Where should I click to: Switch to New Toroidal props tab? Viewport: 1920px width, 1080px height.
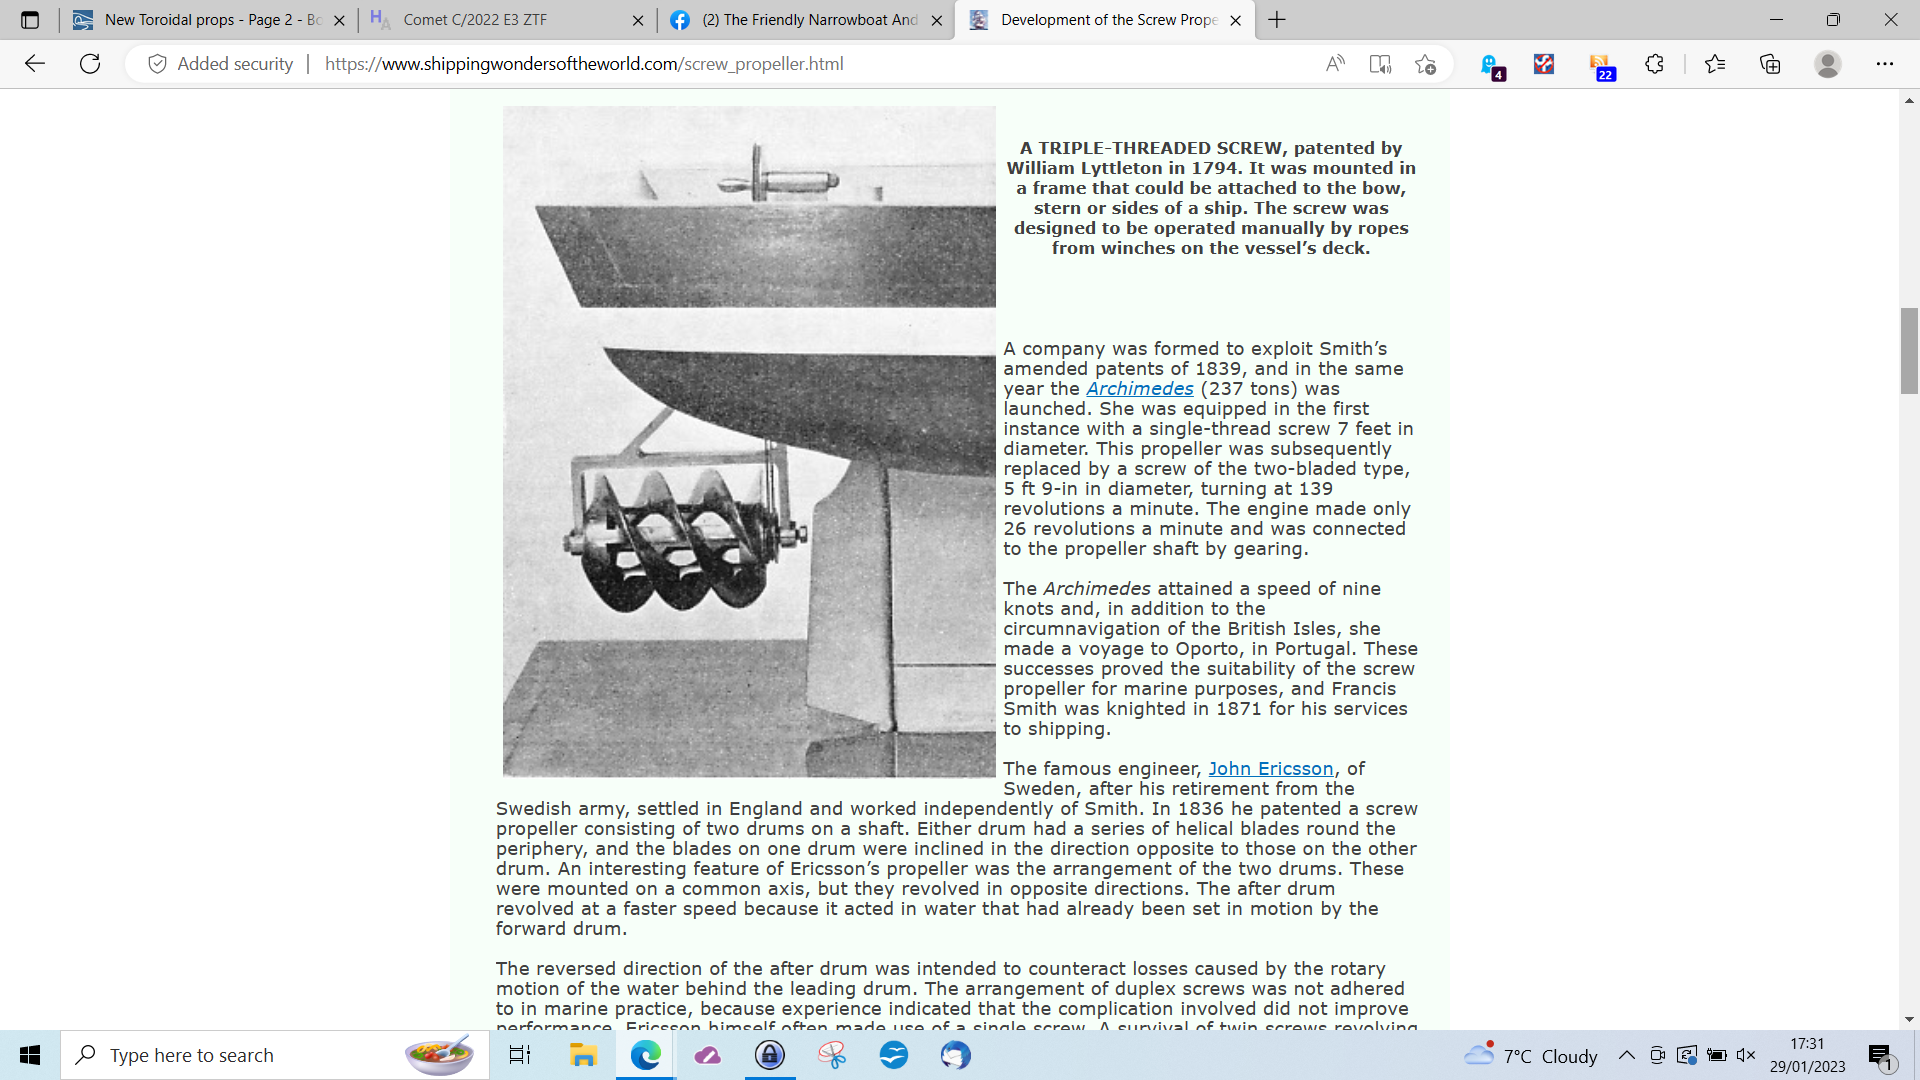coord(208,20)
